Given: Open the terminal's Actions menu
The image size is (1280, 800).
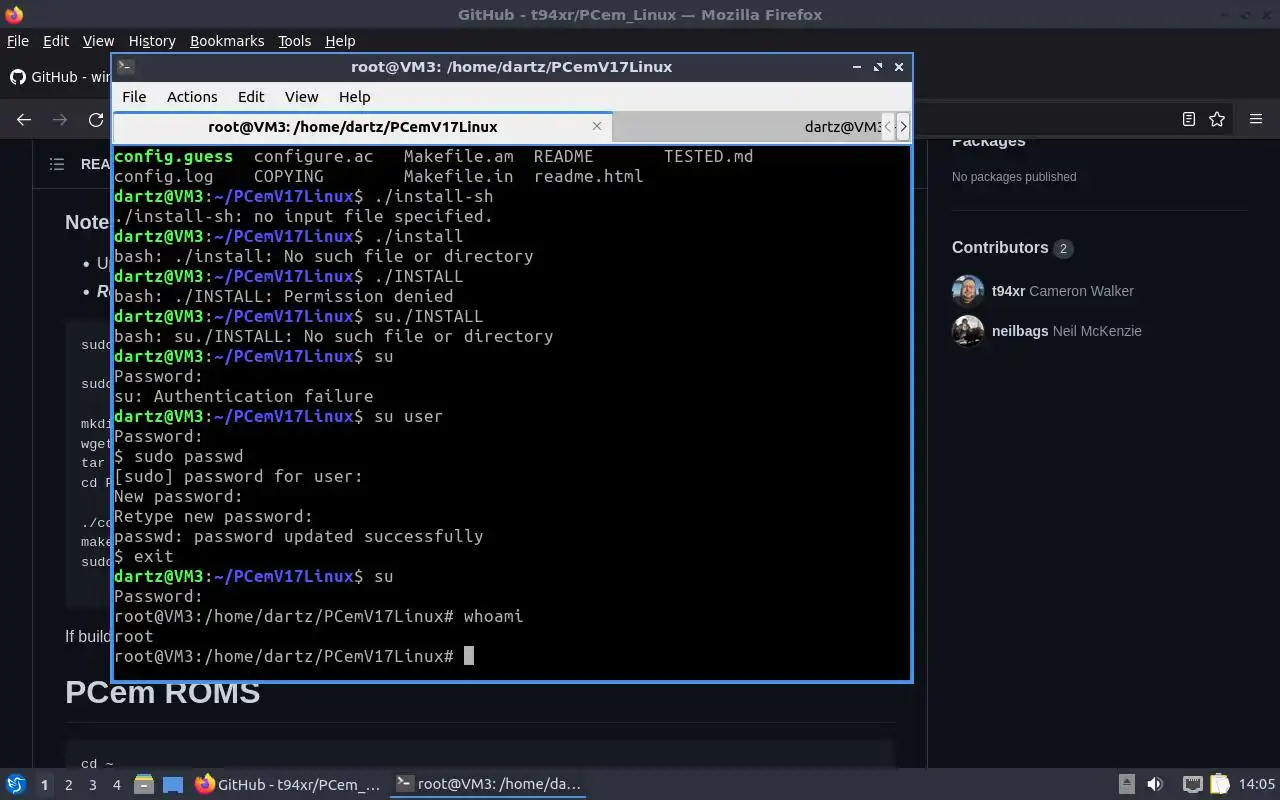Looking at the screenshot, I should 192,97.
